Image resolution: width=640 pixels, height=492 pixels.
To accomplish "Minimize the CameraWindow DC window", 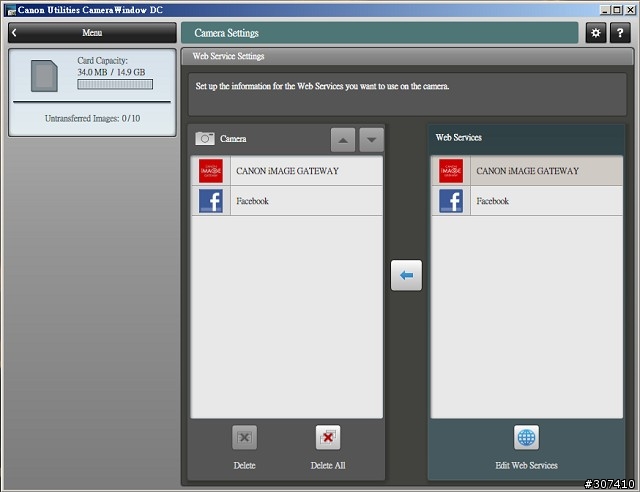I will click(x=604, y=9).
